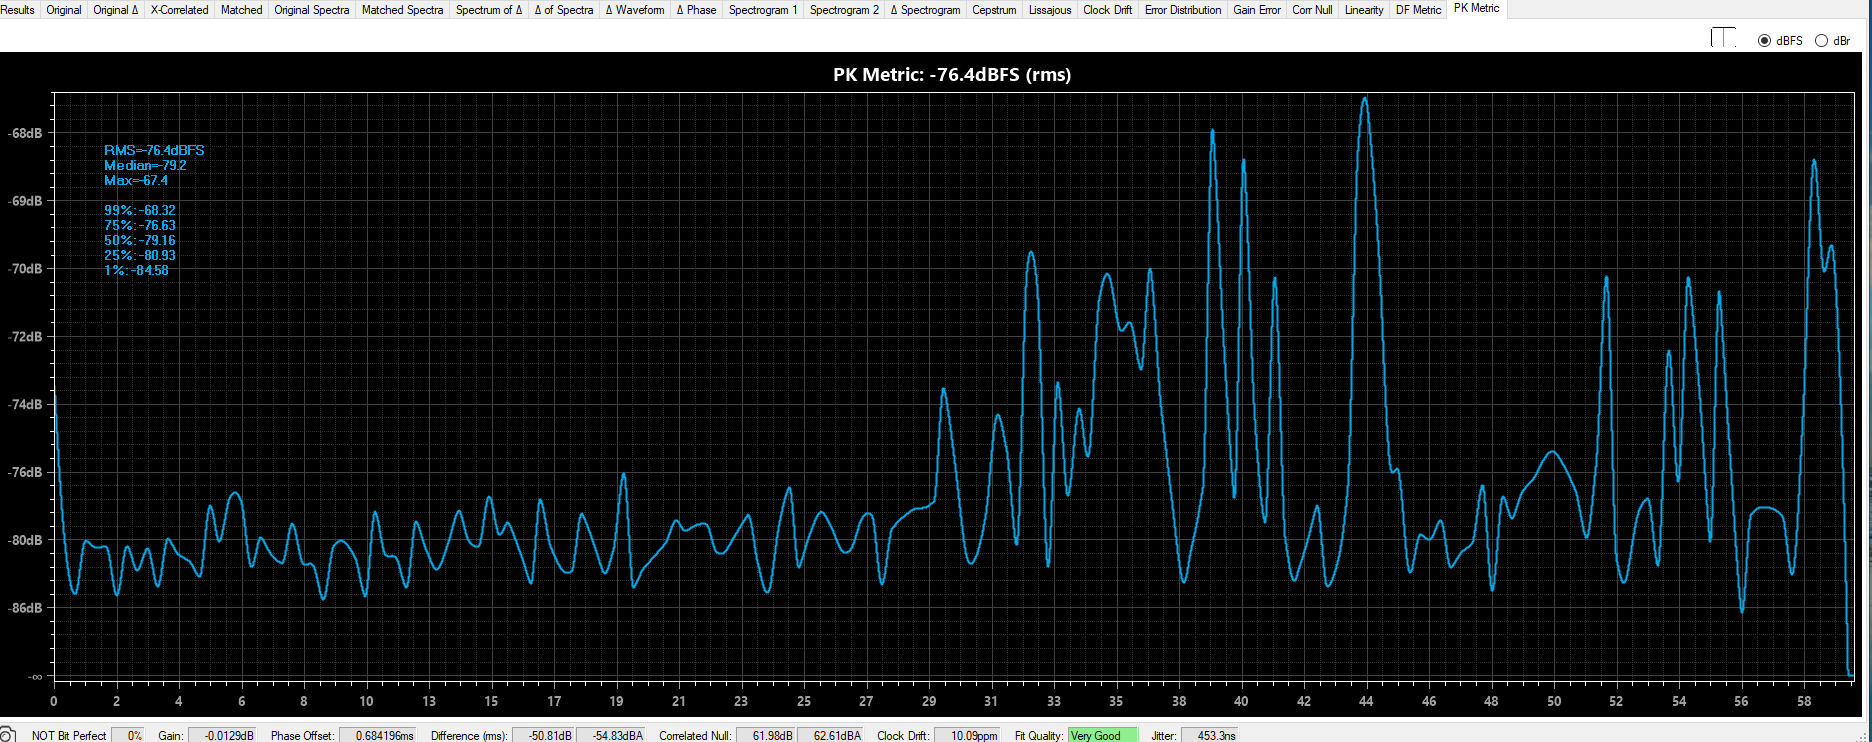
Task: Click the Jitter 453.3ns field
Action: (x=1210, y=735)
